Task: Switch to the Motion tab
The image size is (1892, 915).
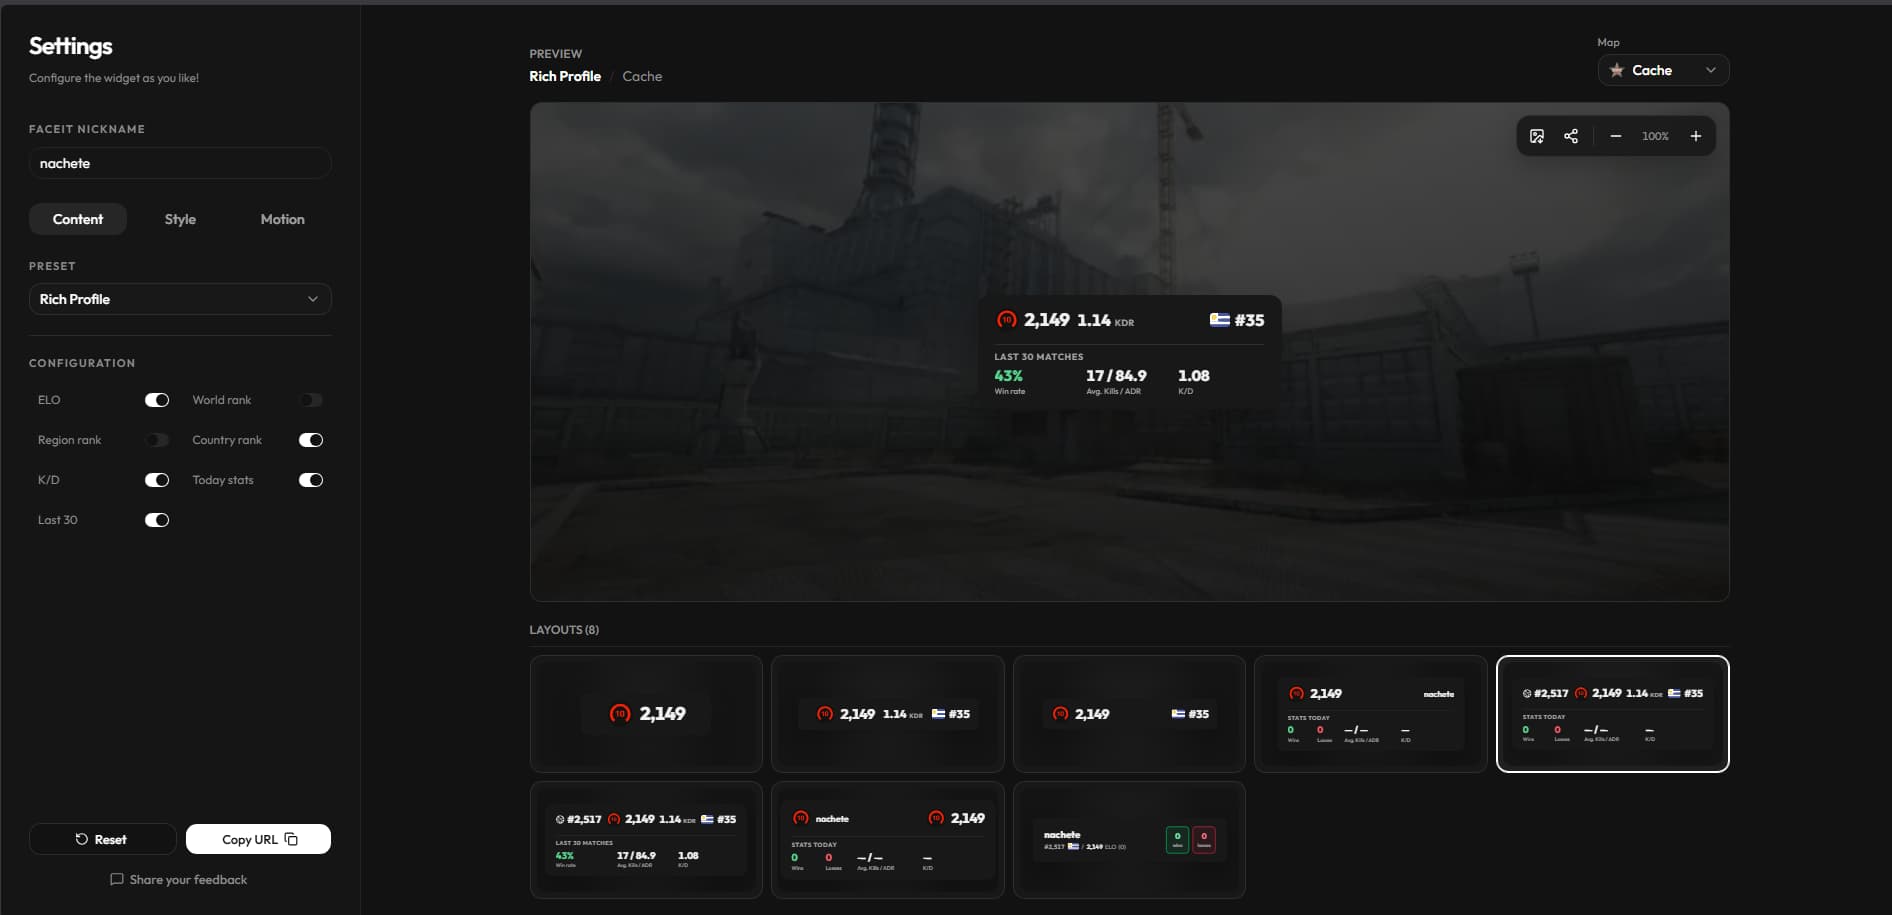Action: [x=282, y=219]
